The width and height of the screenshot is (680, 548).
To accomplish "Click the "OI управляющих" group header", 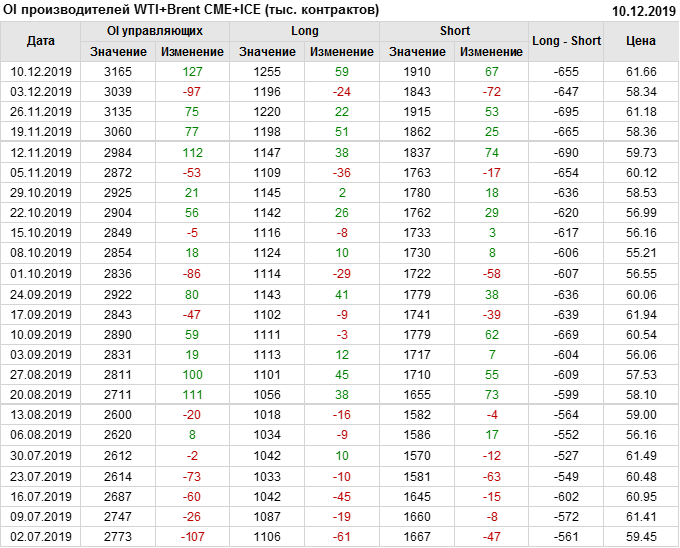I will tap(155, 31).
